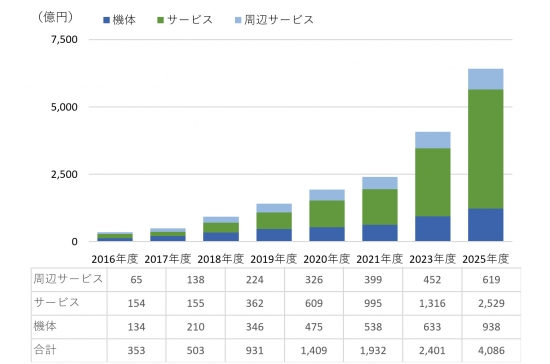The width and height of the screenshot is (550, 364).
Task: Click the green サービス legend swatch
Action: (x=161, y=20)
